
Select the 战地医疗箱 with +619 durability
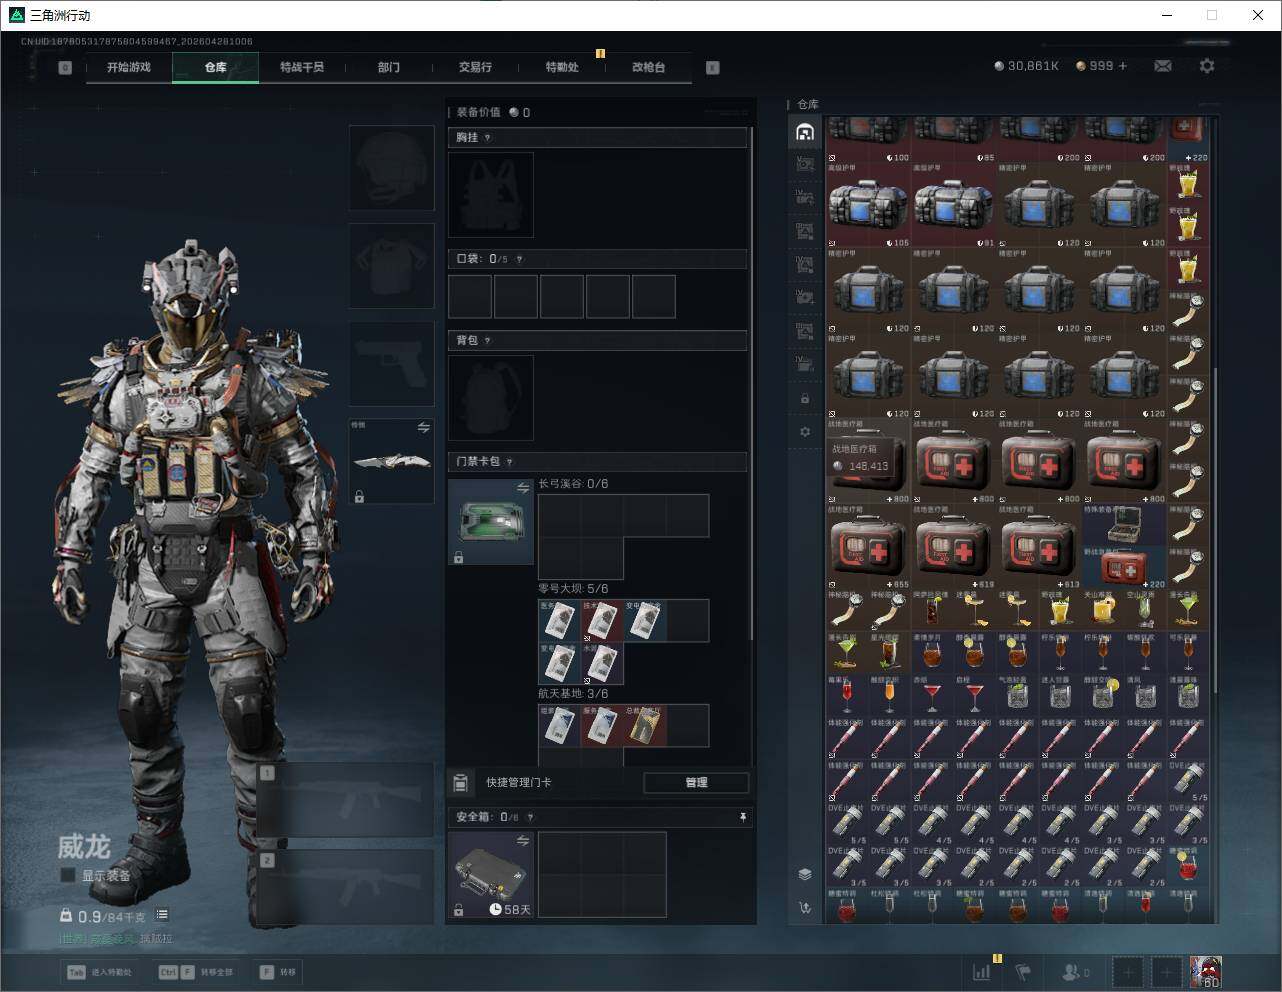(953, 547)
